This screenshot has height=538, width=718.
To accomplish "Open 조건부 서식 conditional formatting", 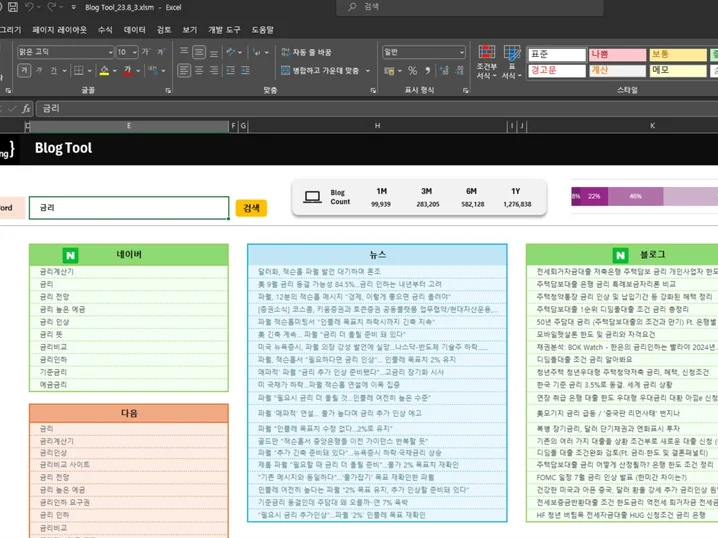I will click(x=486, y=62).
